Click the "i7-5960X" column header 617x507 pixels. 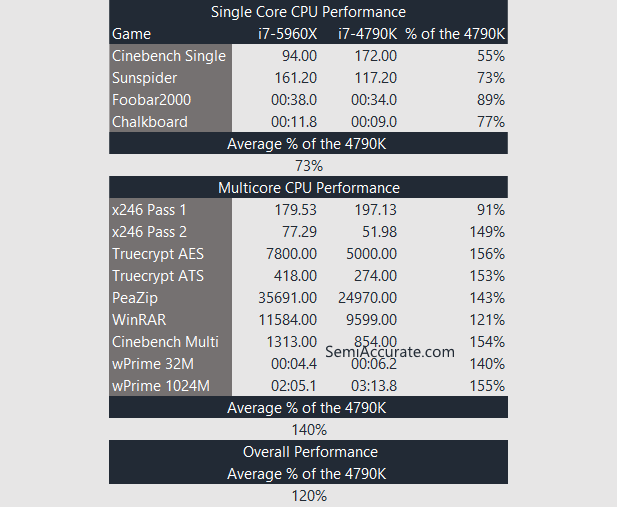[x=287, y=34]
